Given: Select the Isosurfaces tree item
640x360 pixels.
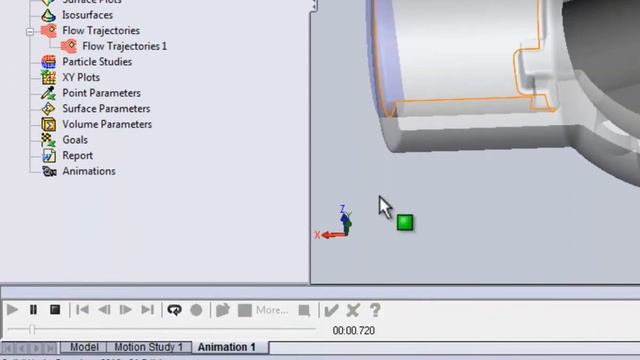Looking at the screenshot, I should tap(87, 15).
